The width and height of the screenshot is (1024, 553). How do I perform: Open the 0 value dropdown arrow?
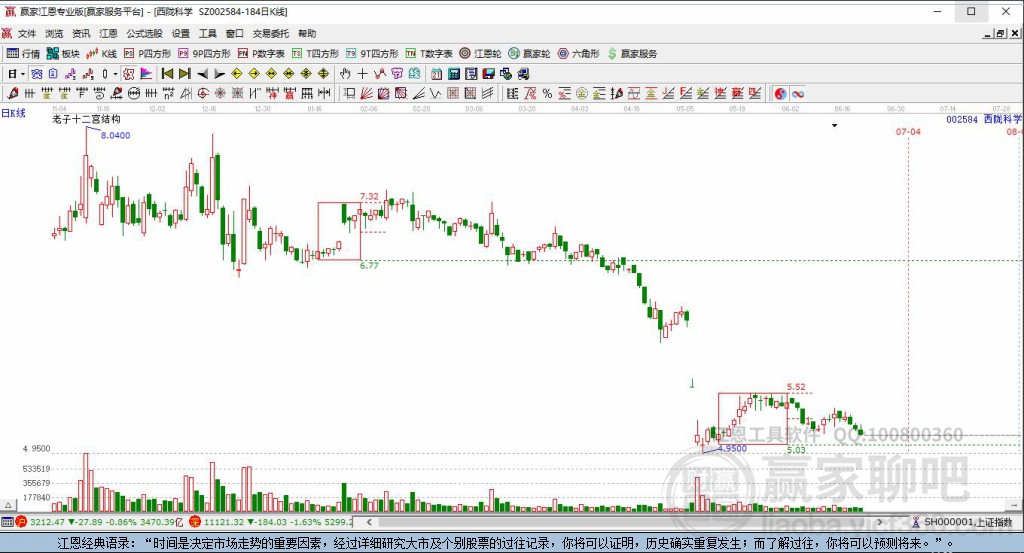coord(115,74)
